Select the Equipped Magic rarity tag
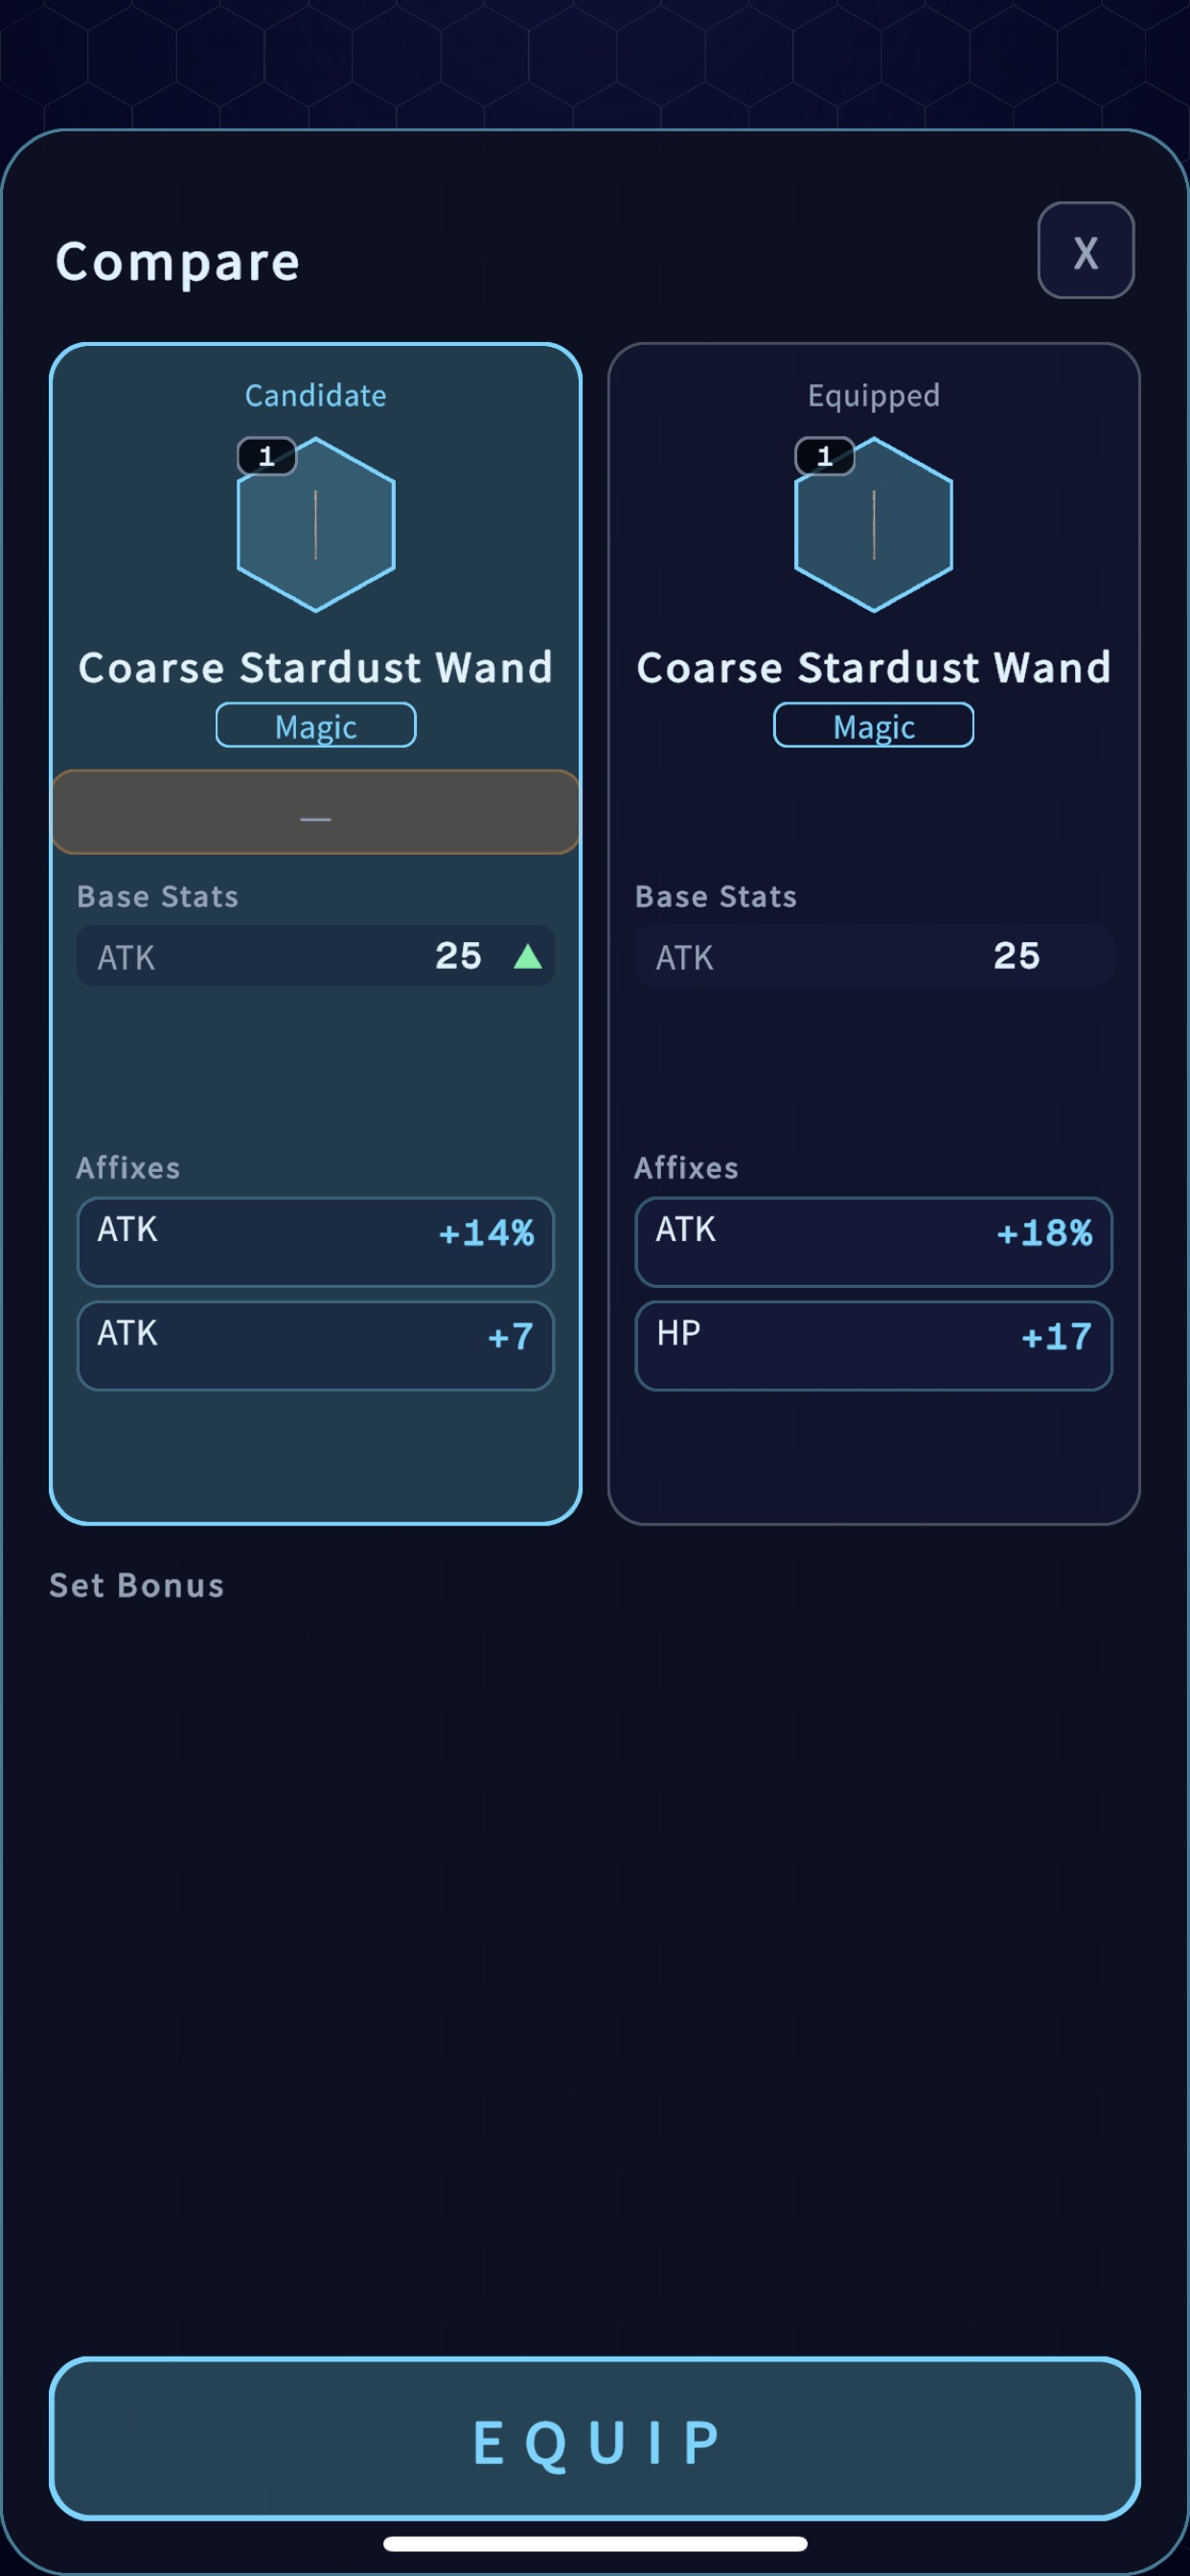 [873, 725]
